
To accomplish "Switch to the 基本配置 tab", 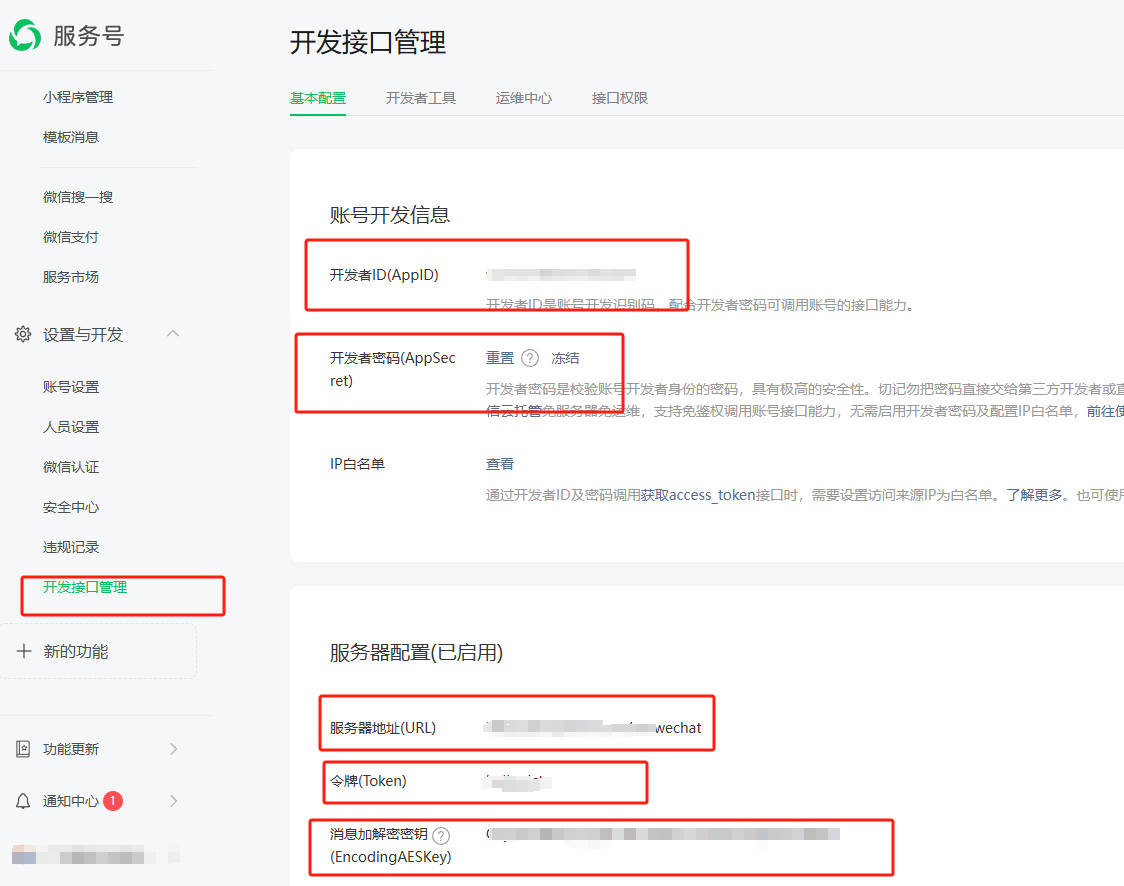I will (x=318, y=98).
